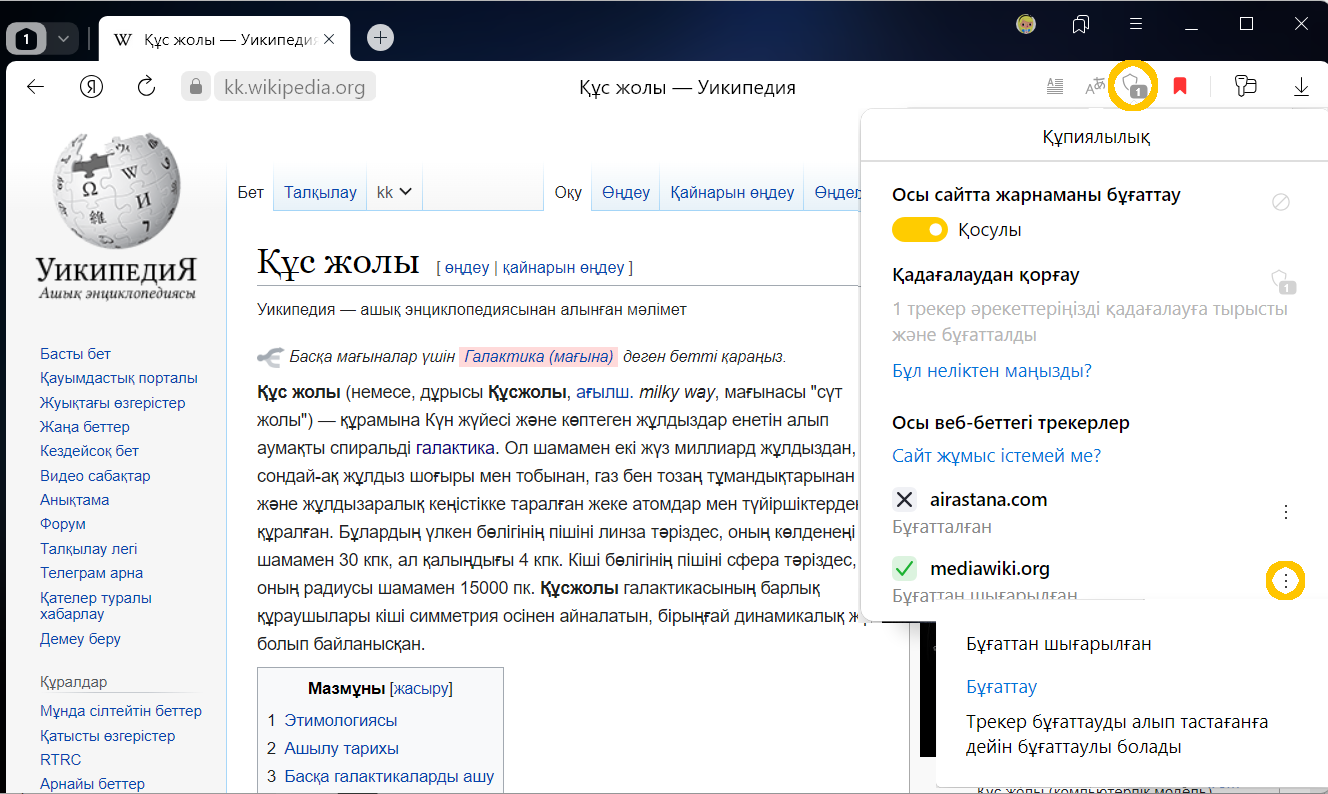Select Бұғаттау in the tracker context menu
The height and width of the screenshot is (794, 1328).
point(1001,687)
